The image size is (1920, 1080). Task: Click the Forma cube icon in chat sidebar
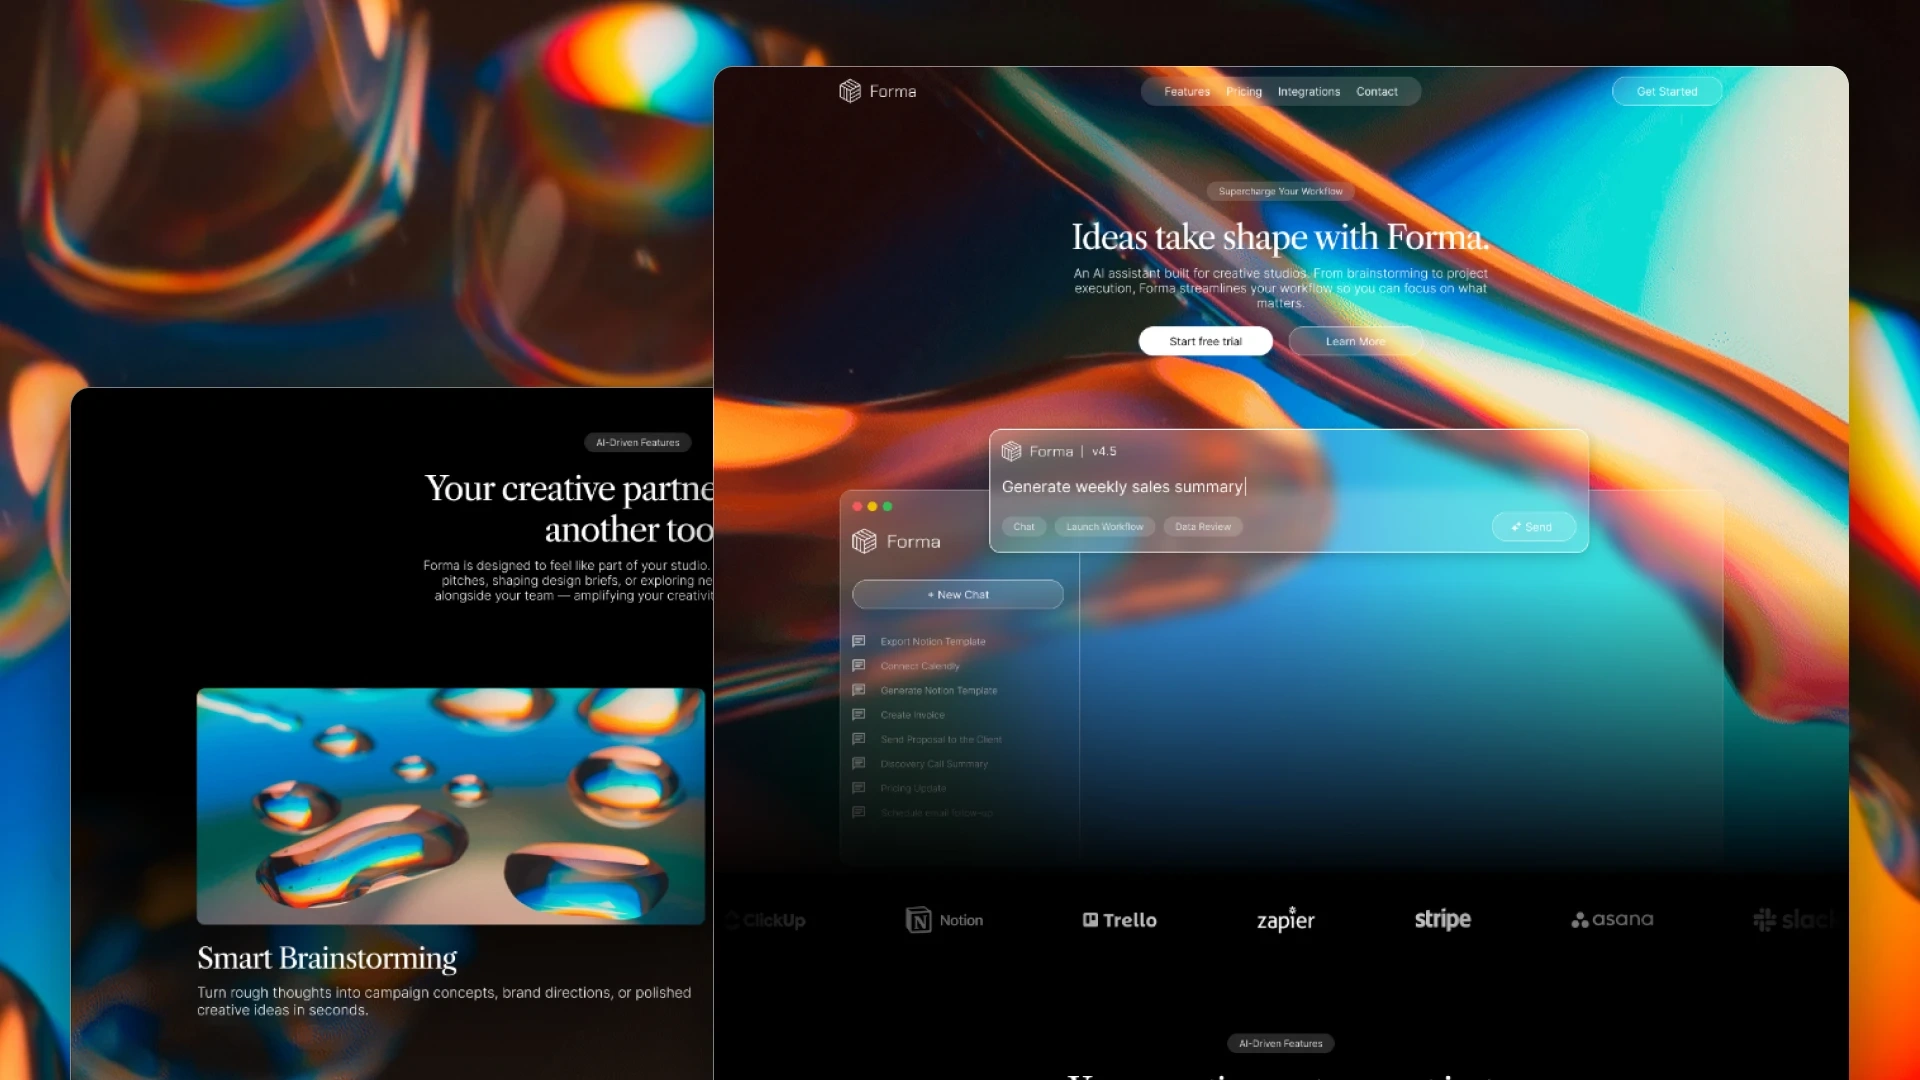[x=864, y=541]
